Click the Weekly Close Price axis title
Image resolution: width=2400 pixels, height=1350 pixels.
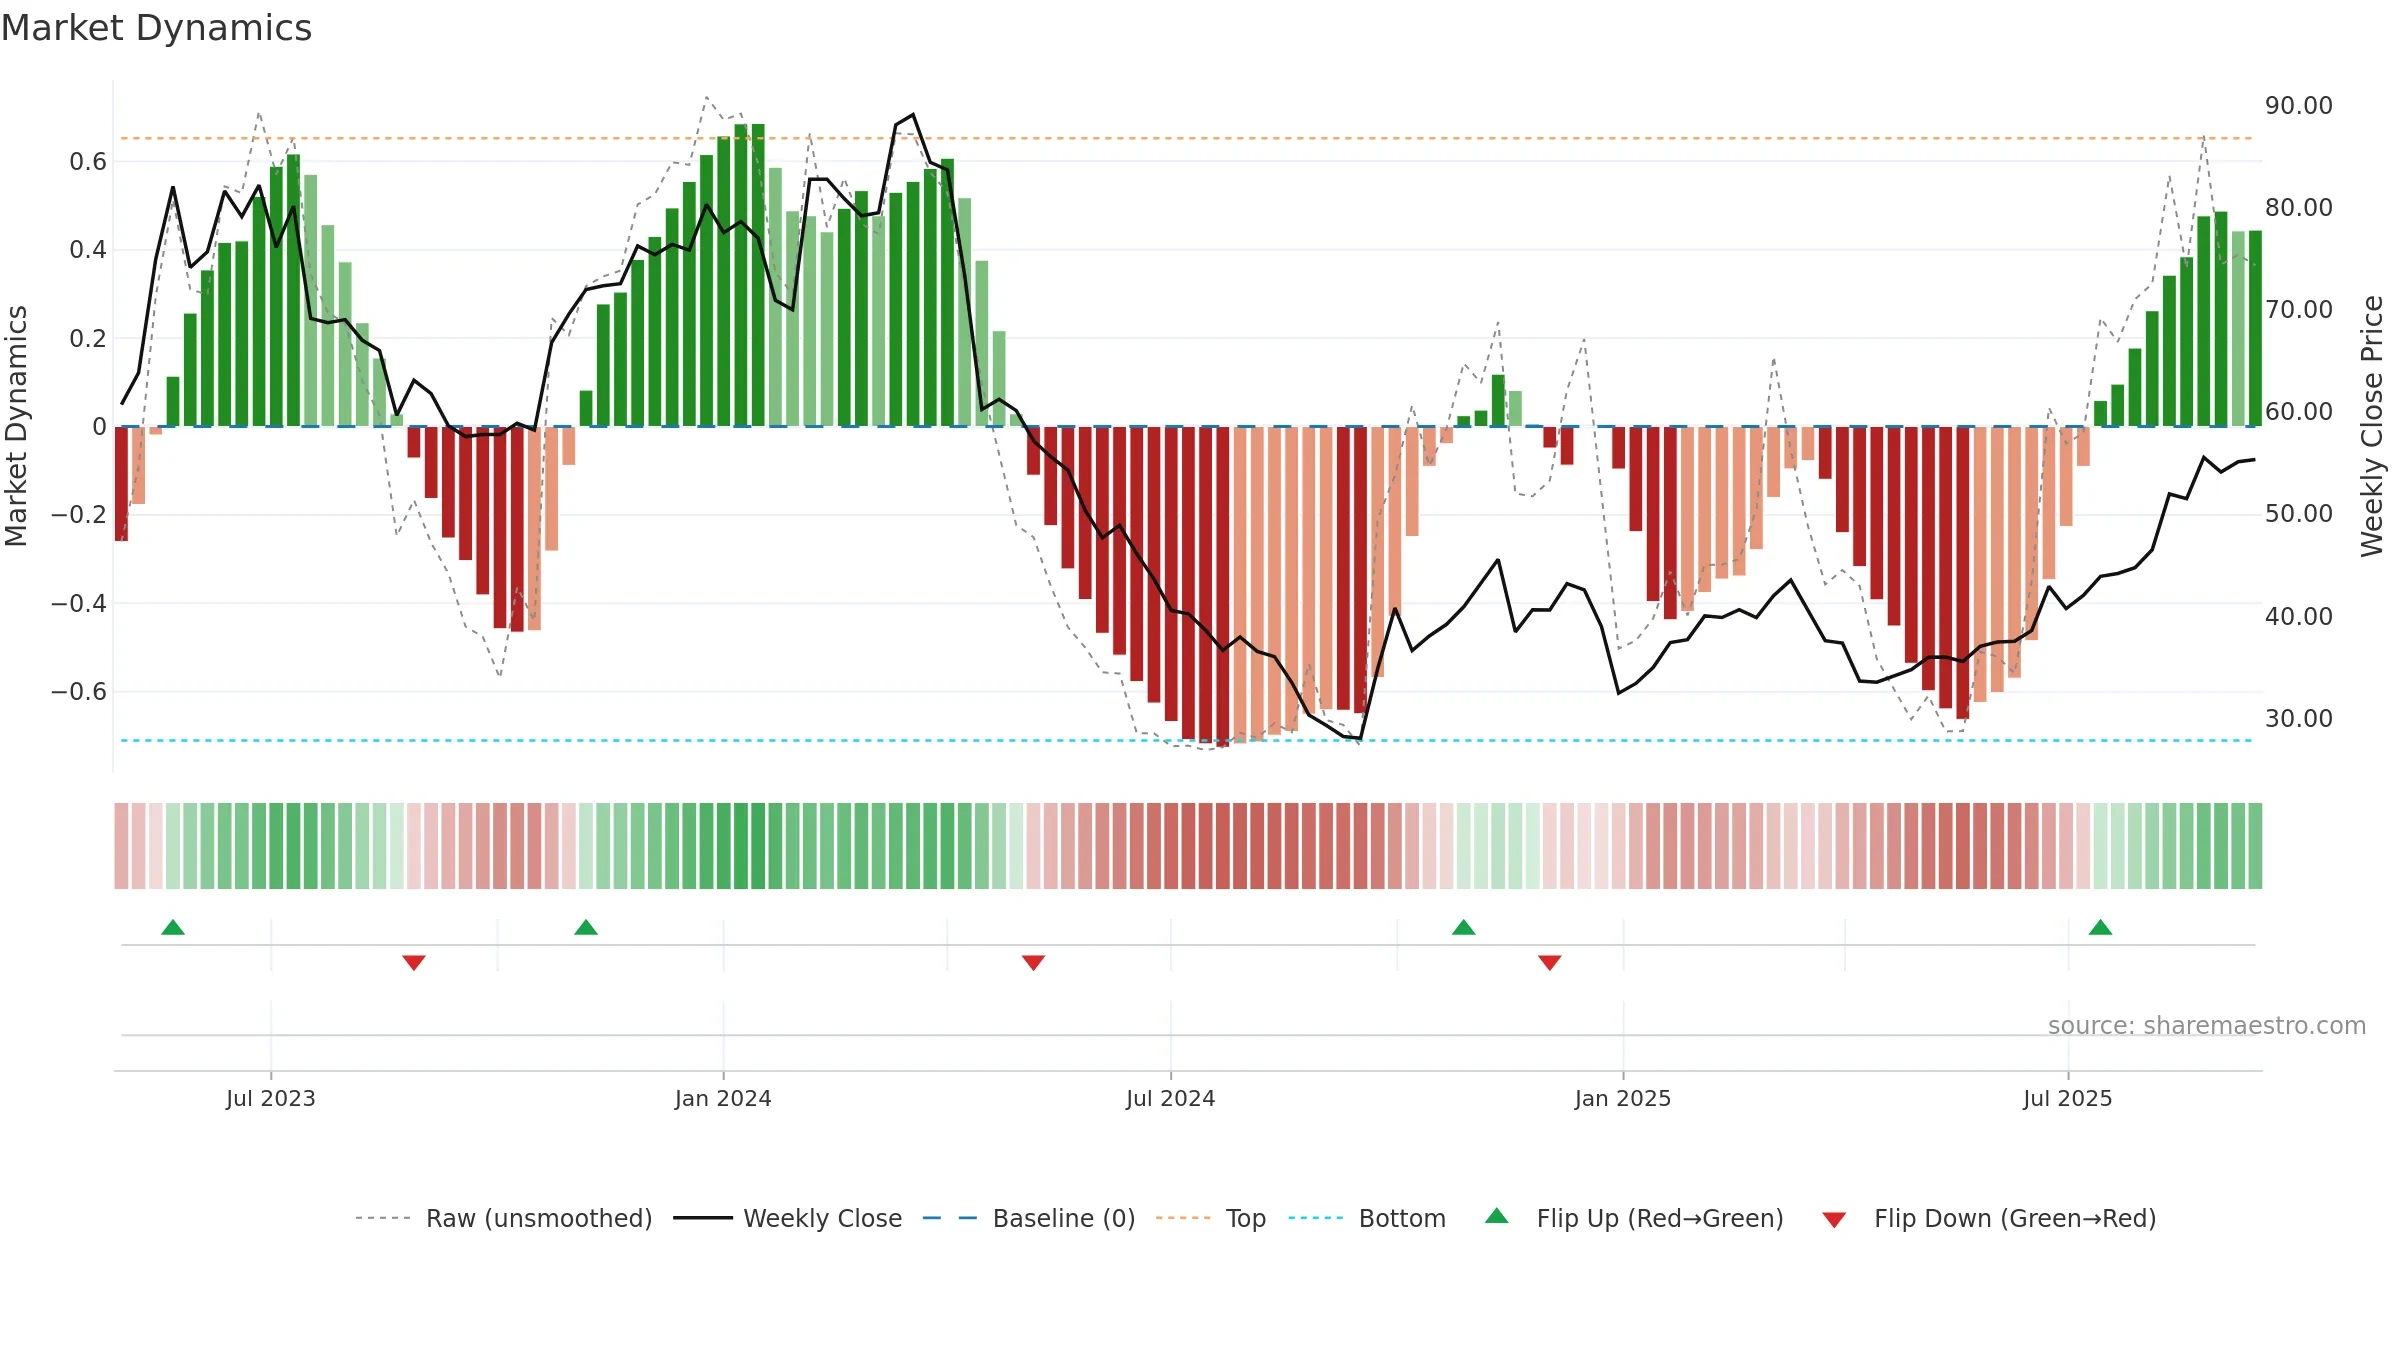click(2372, 426)
